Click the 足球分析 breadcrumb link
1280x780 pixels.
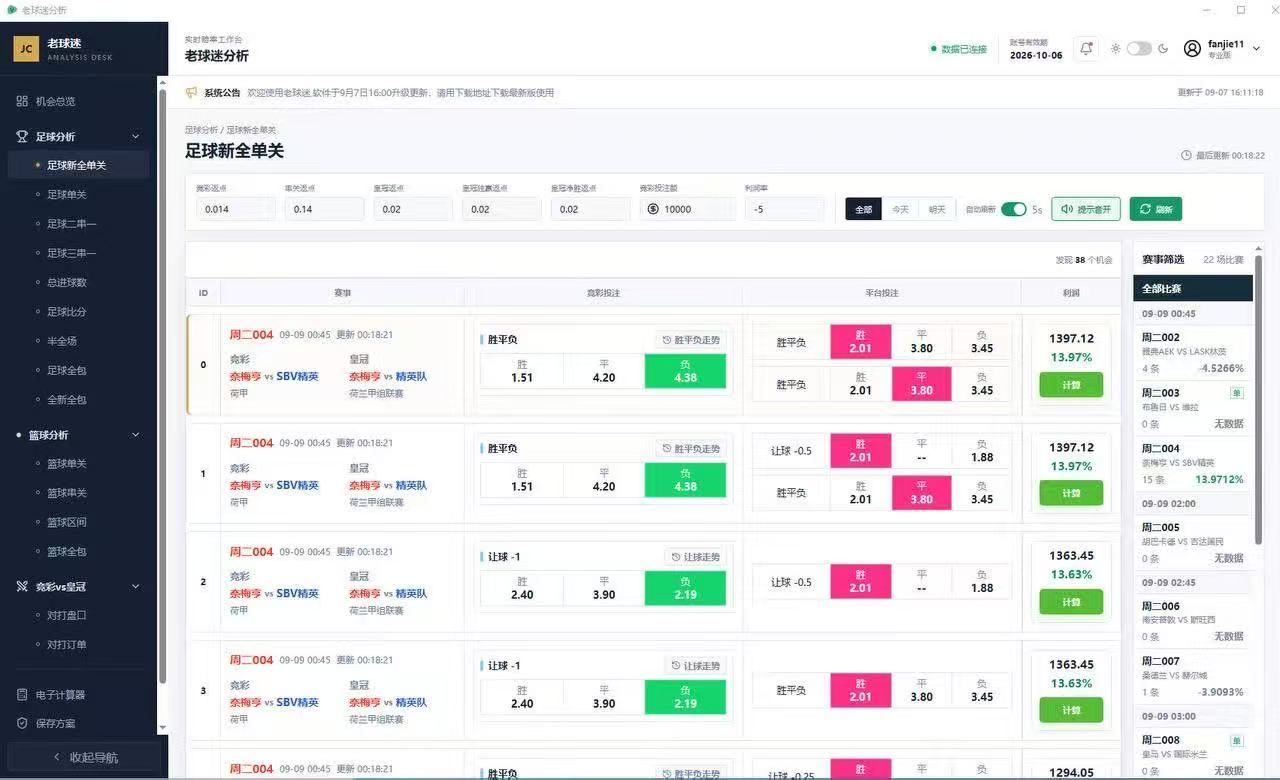click(201, 130)
